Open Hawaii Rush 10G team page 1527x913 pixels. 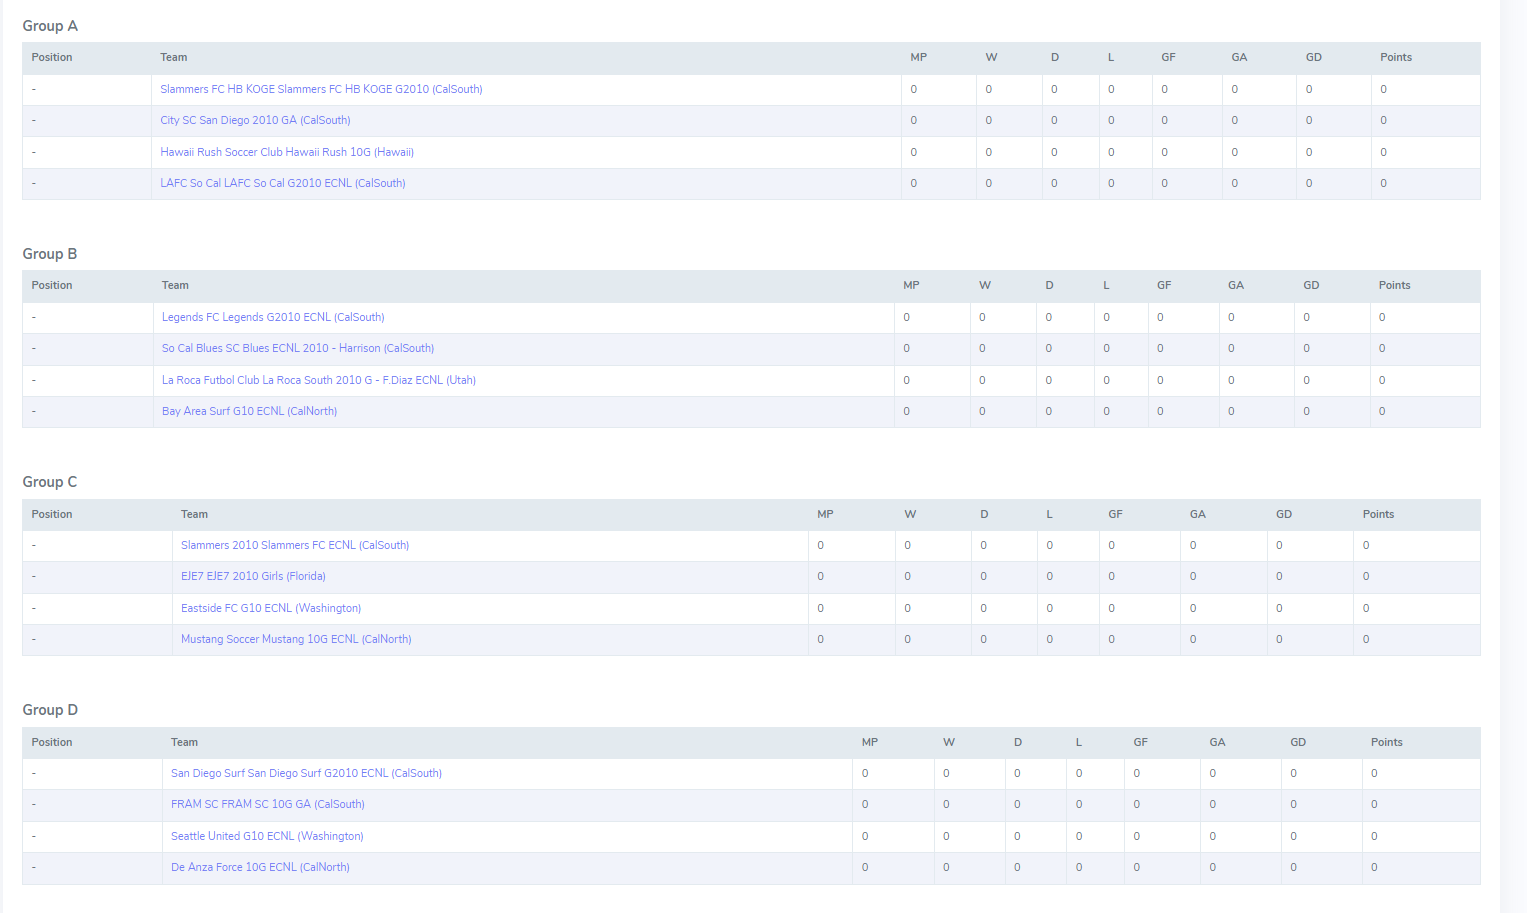tap(286, 152)
